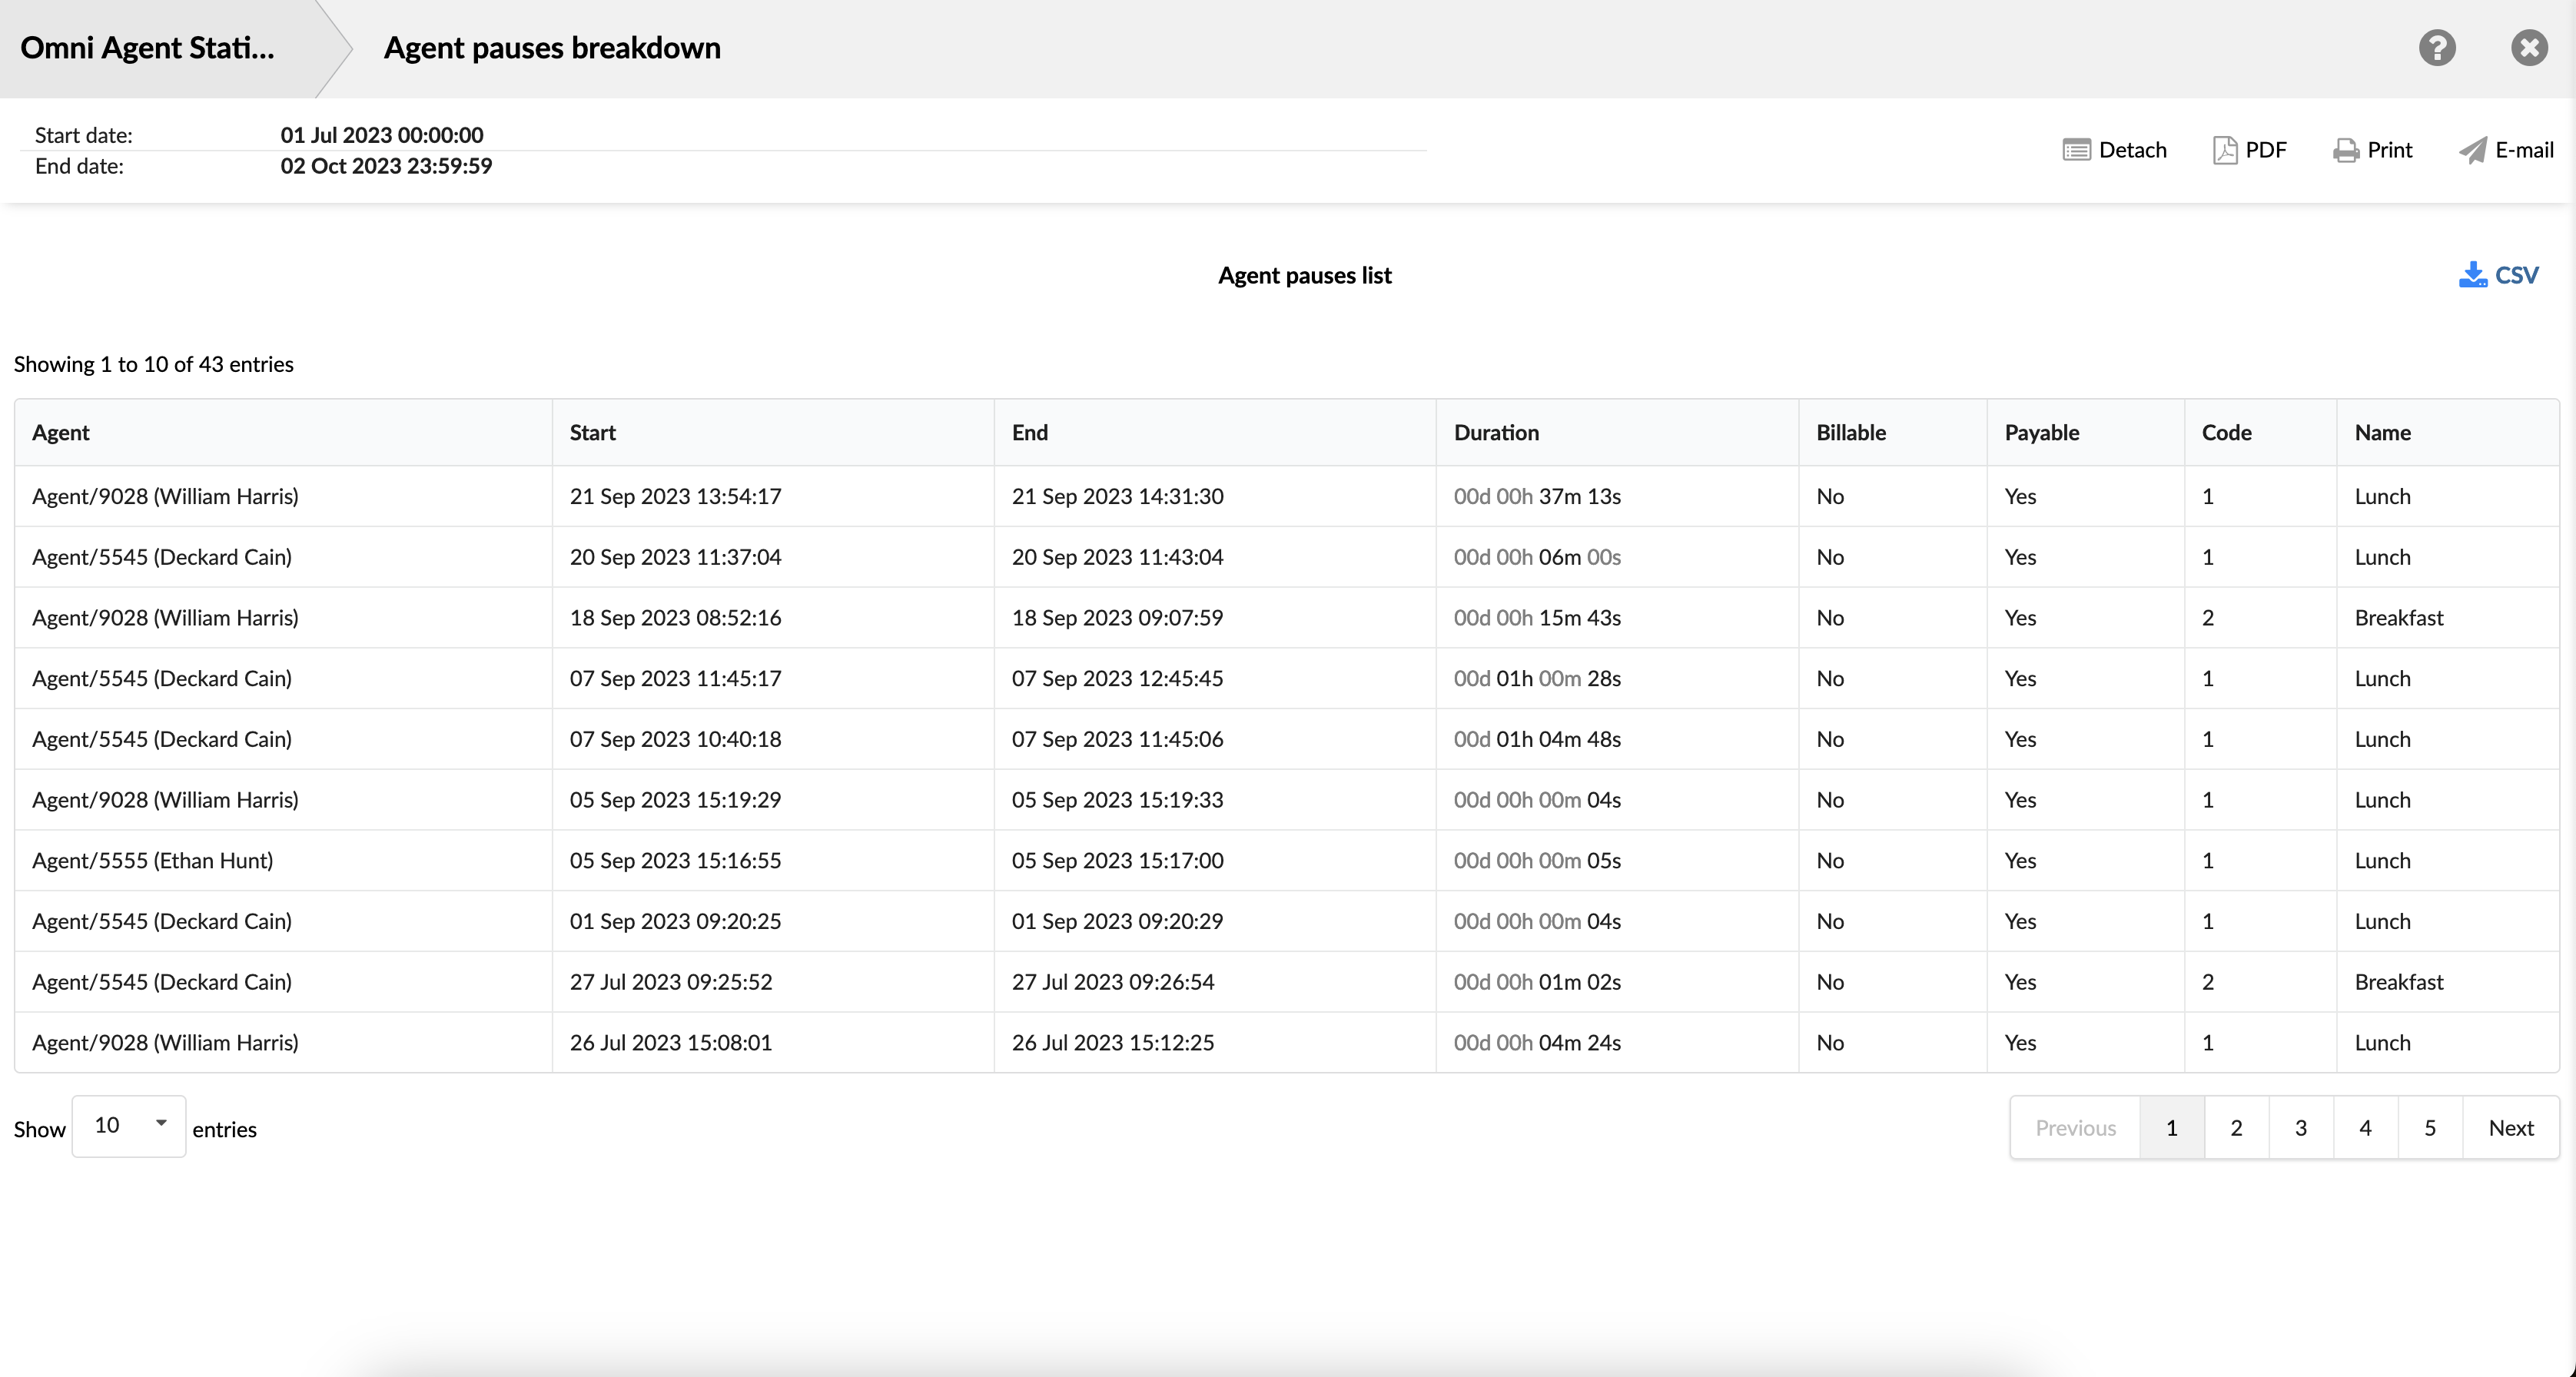Click the Detach window icon

click(x=2076, y=150)
